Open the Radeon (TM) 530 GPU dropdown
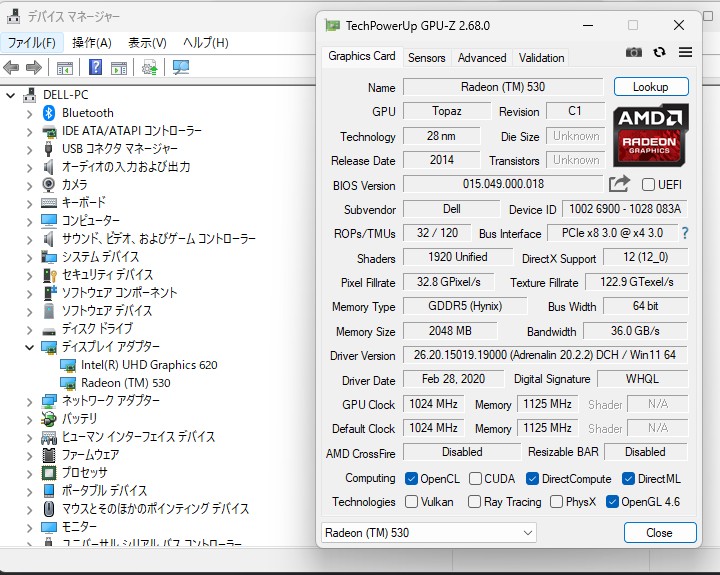Viewport: 720px width, 575px height. tap(429, 533)
